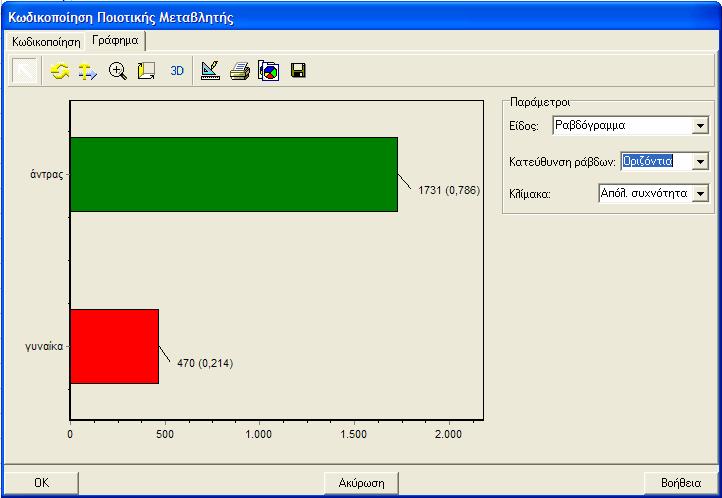The height and width of the screenshot is (498, 722).
Task: Click the red γυναίκα bar
Action: [115, 346]
